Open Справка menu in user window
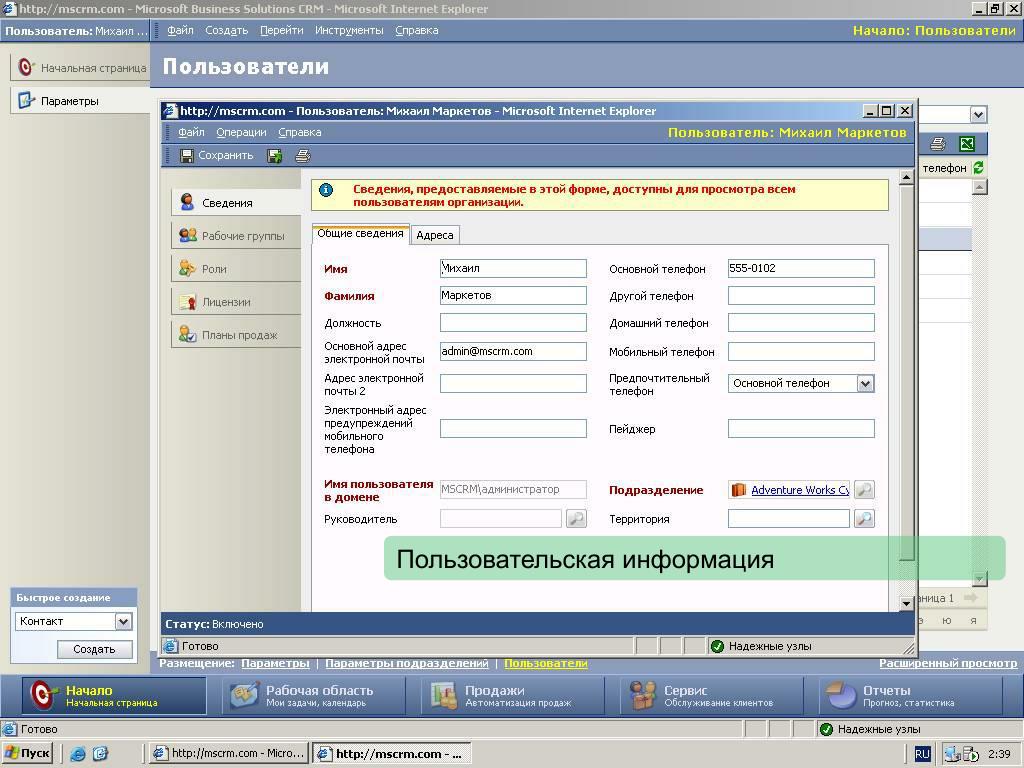 click(x=300, y=132)
